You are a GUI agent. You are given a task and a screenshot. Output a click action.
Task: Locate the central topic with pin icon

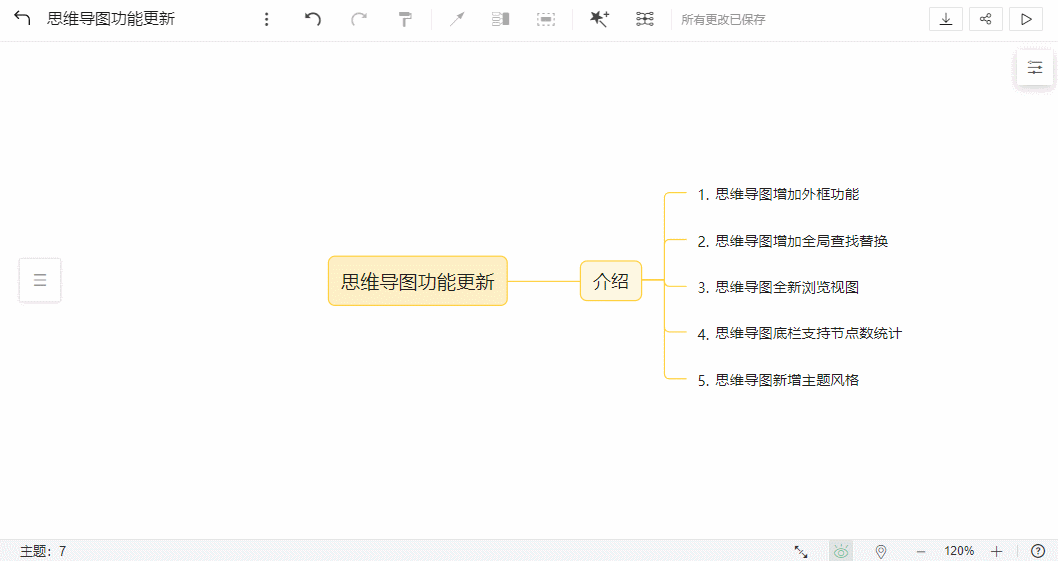[881, 552]
